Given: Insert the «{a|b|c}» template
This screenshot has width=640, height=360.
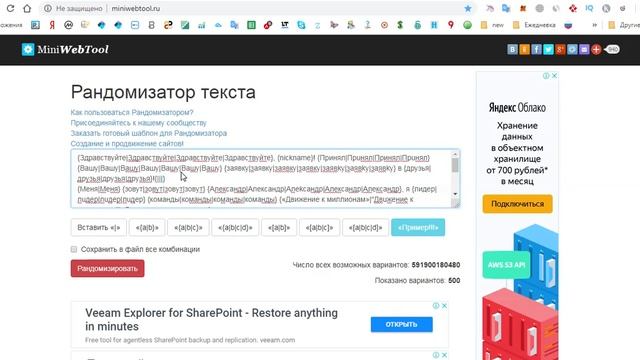Looking at the screenshot, I should click(x=188, y=227).
